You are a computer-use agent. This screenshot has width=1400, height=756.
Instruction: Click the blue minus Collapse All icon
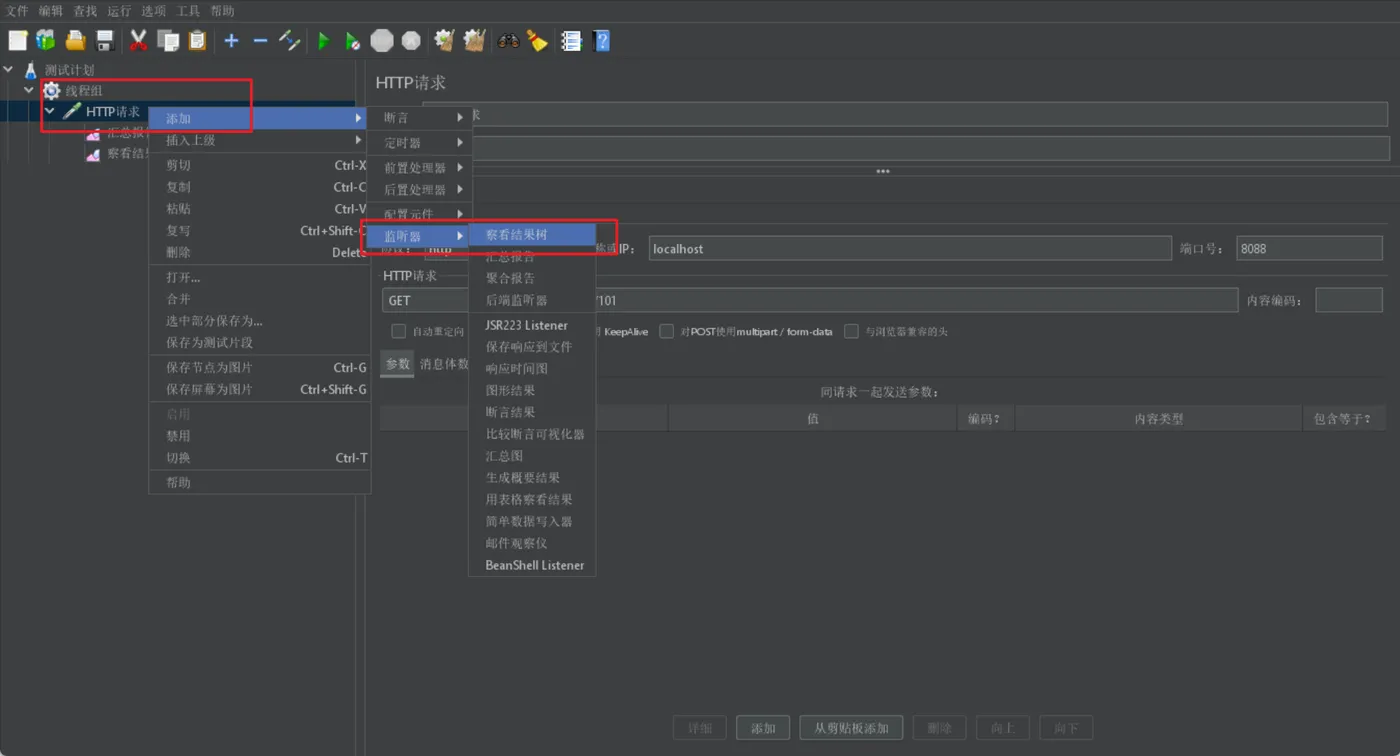260,41
